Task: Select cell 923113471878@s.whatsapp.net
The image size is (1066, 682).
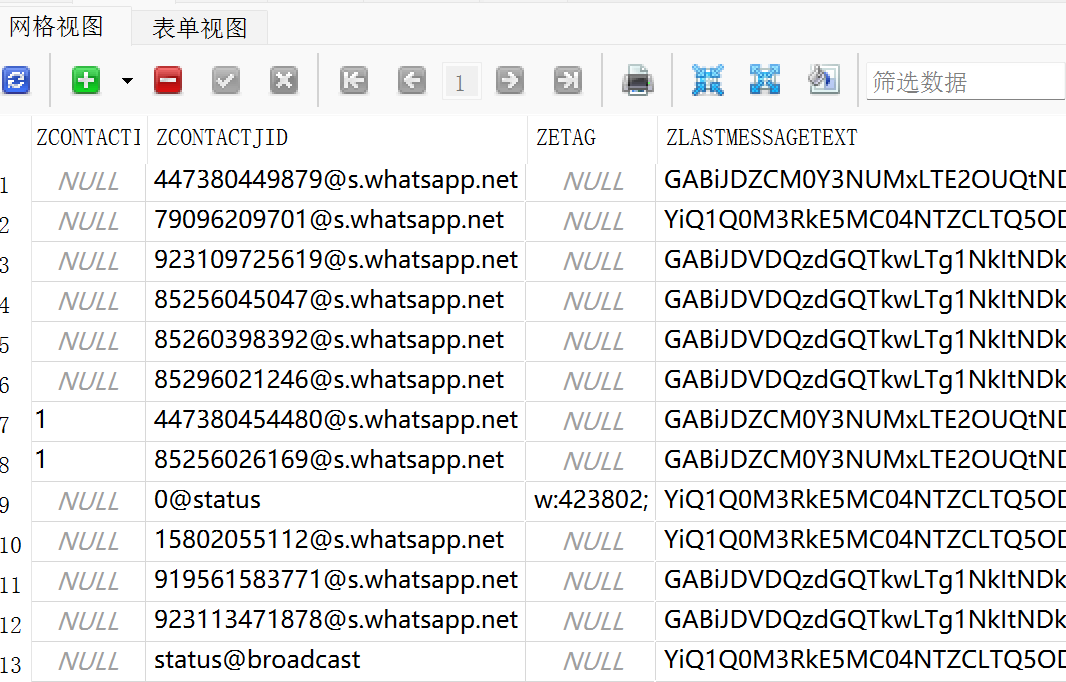Action: (335, 621)
